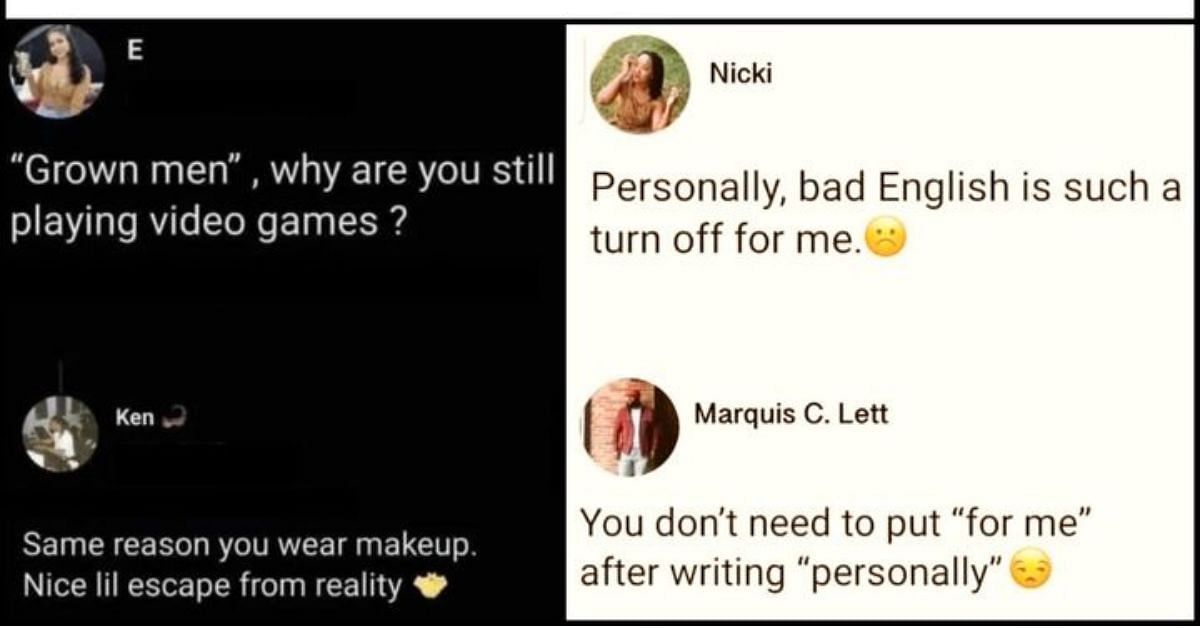Select "Same reason you wear makeup." reply
The width and height of the screenshot is (1200, 628).
pos(249,546)
